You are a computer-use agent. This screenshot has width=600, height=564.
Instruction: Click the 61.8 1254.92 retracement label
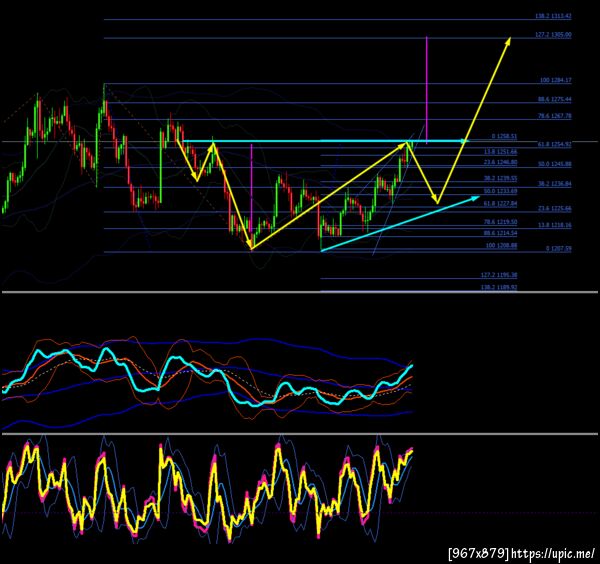click(x=554, y=144)
